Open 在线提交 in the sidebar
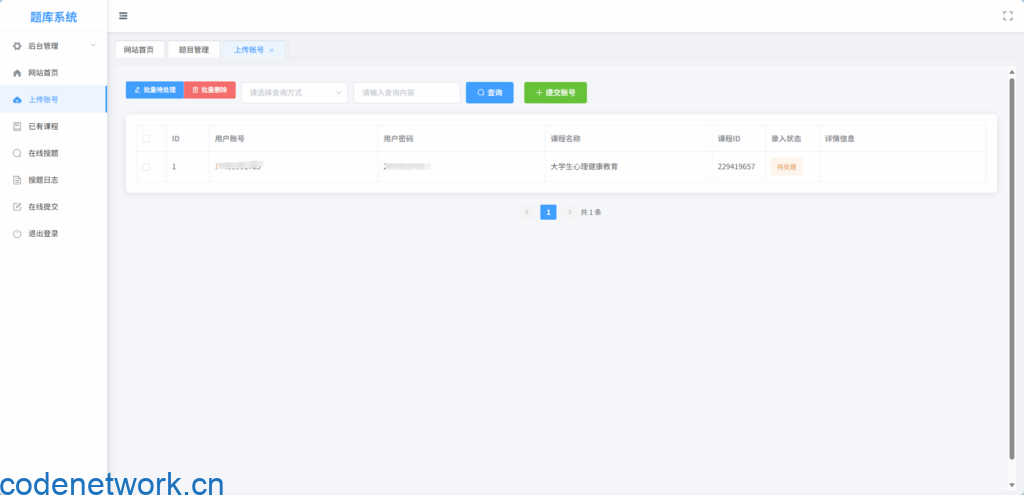The width and height of the screenshot is (1024, 495). coord(43,207)
